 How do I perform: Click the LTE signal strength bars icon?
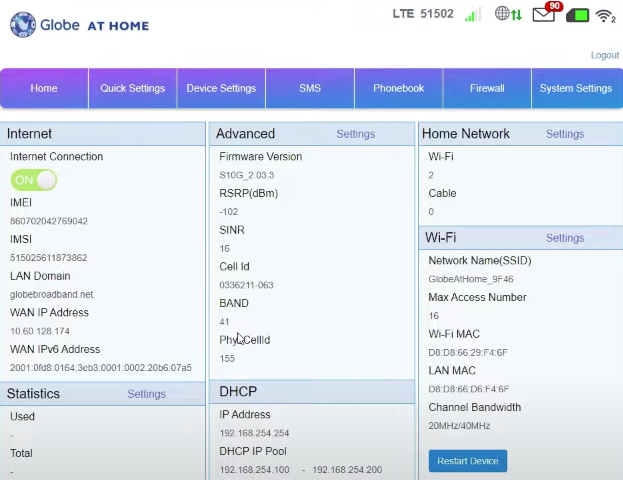point(472,15)
